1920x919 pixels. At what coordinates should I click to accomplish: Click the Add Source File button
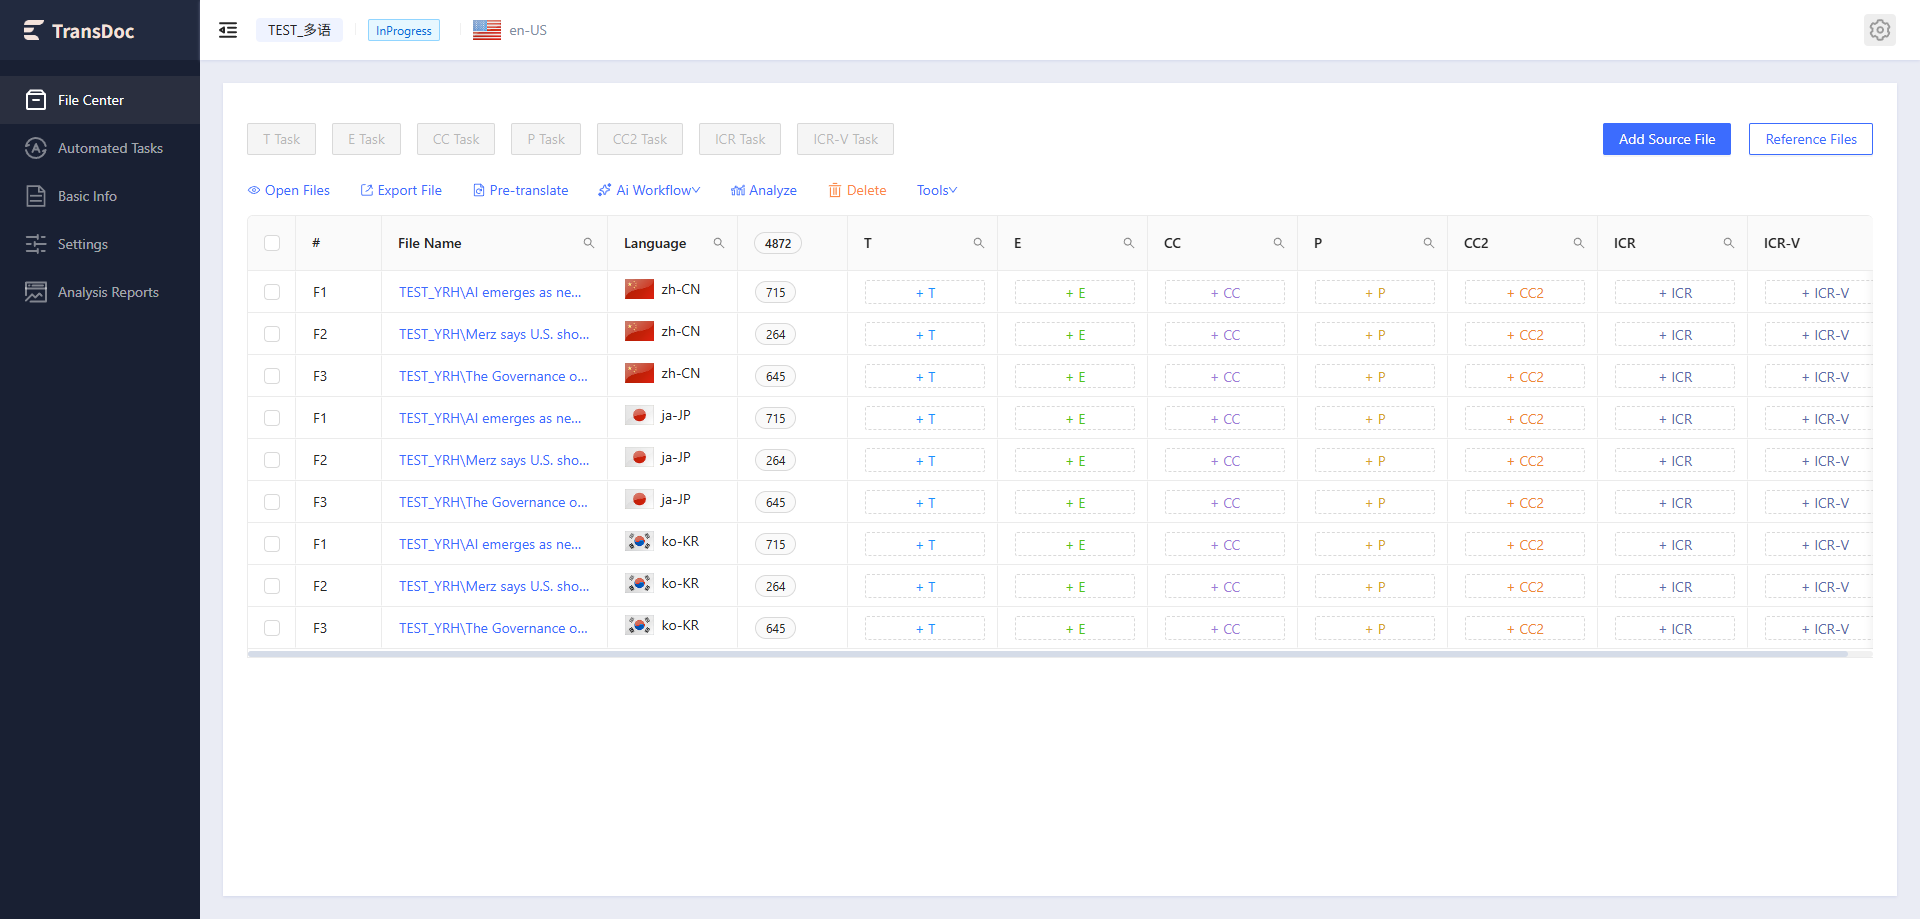pyautogui.click(x=1667, y=139)
